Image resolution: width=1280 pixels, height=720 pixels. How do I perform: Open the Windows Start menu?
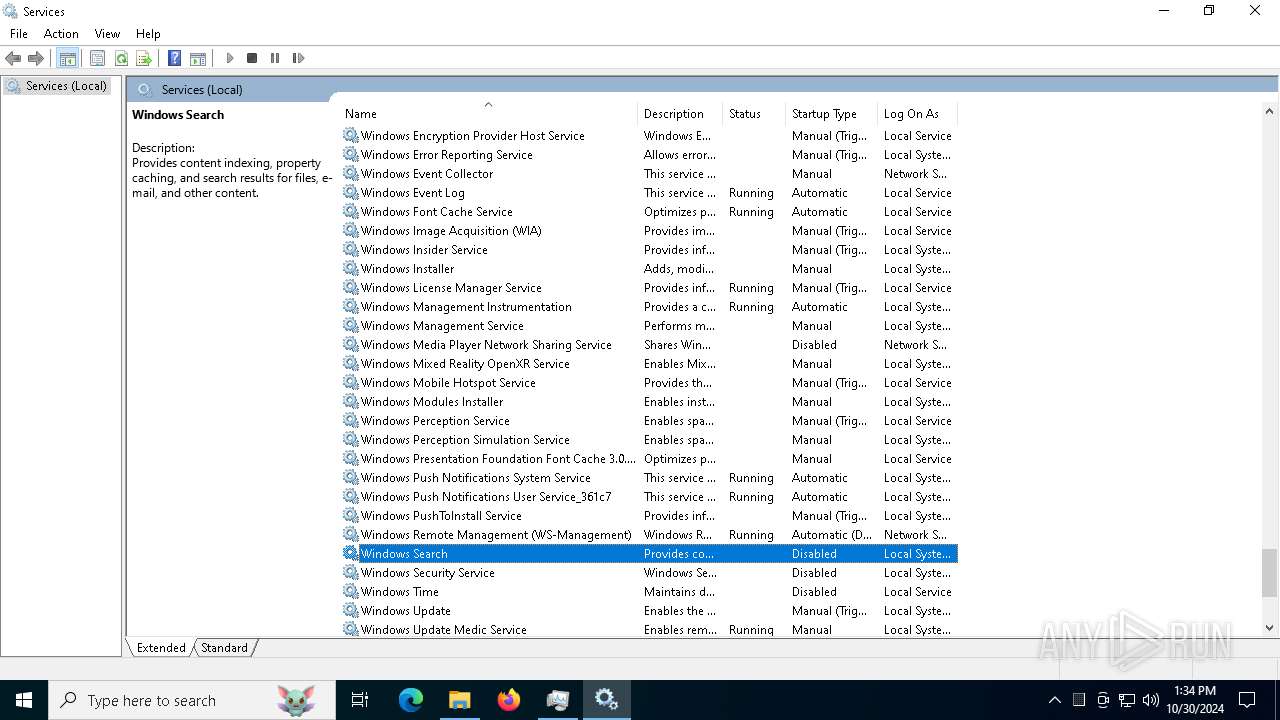(24, 700)
